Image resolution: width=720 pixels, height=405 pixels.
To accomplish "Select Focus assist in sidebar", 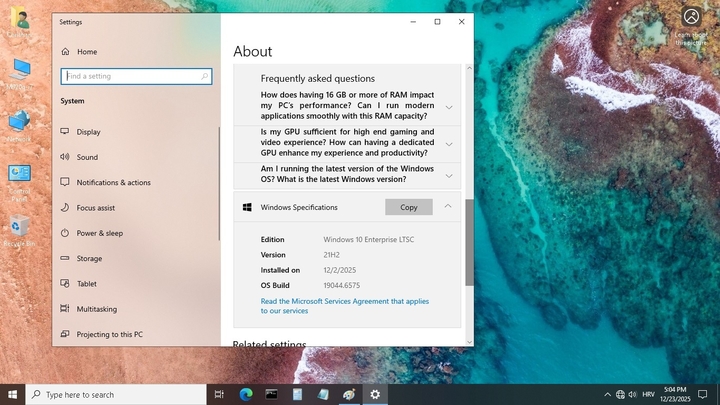I will (x=95, y=208).
